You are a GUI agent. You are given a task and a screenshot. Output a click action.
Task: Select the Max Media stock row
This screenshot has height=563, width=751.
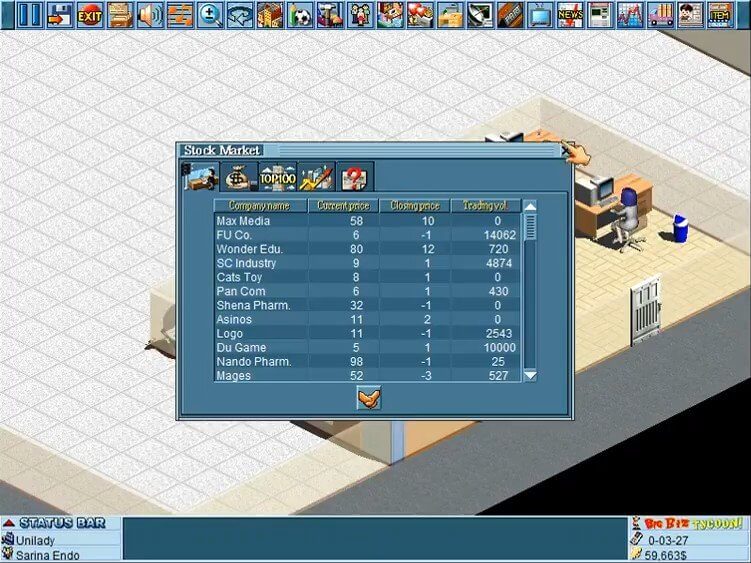[x=367, y=221]
